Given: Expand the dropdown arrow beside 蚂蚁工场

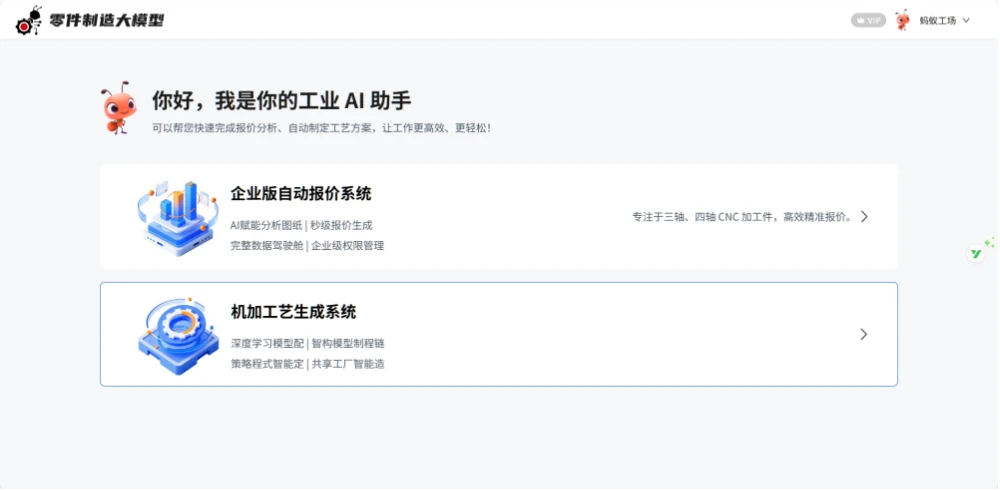Looking at the screenshot, I should (966, 20).
